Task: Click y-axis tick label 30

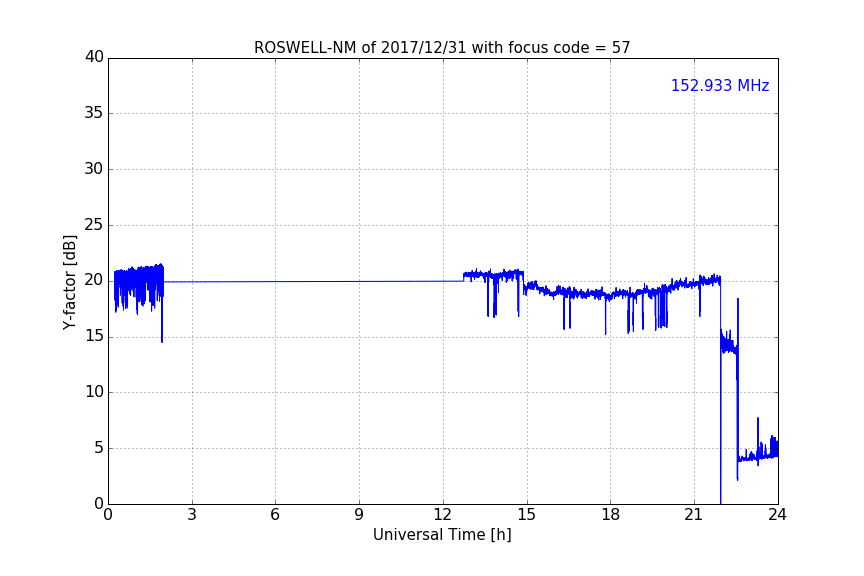Action: pos(94,169)
